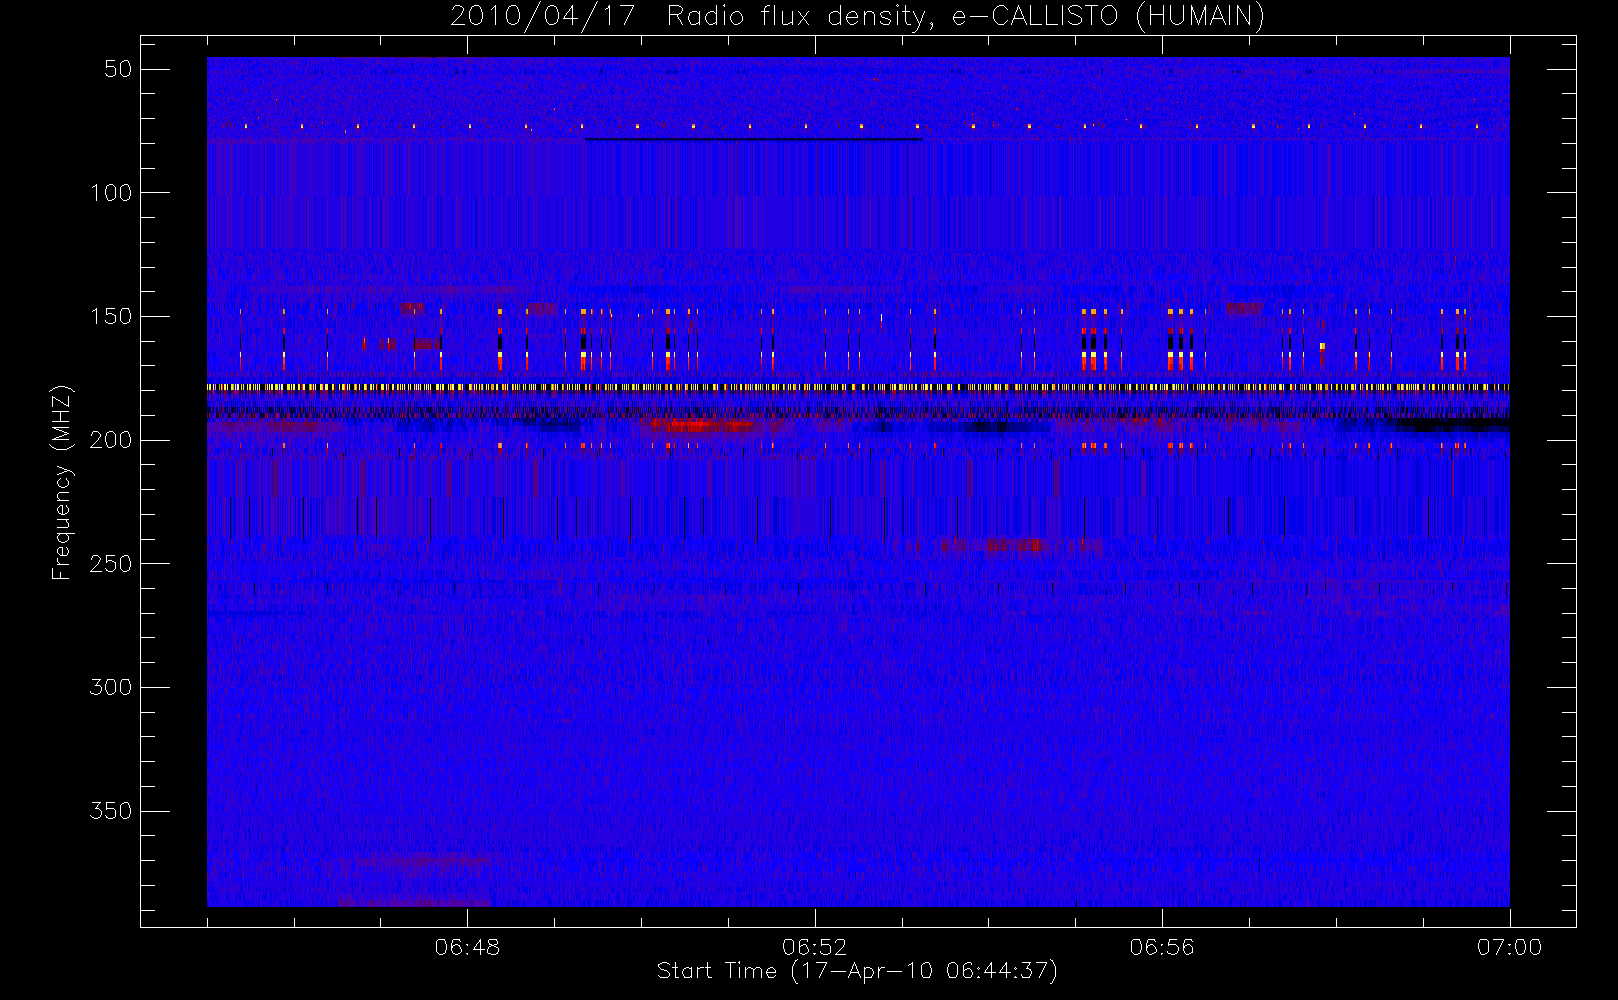Click the 06:48 time tick label
The height and width of the screenshot is (1000, 1618).
467,947
